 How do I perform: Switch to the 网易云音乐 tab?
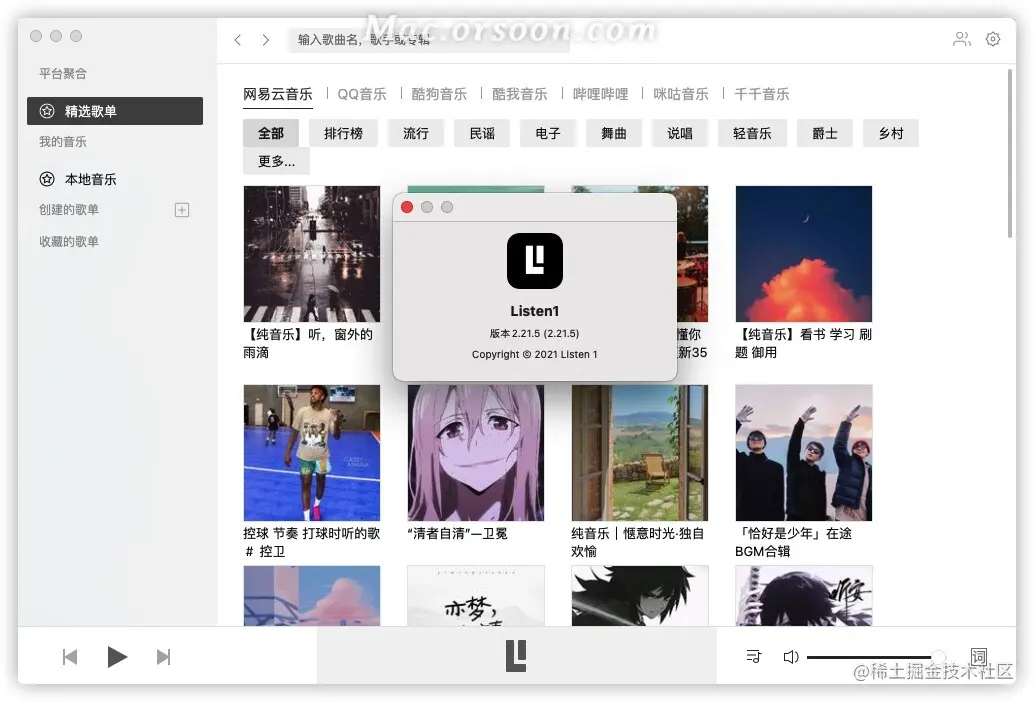[278, 94]
